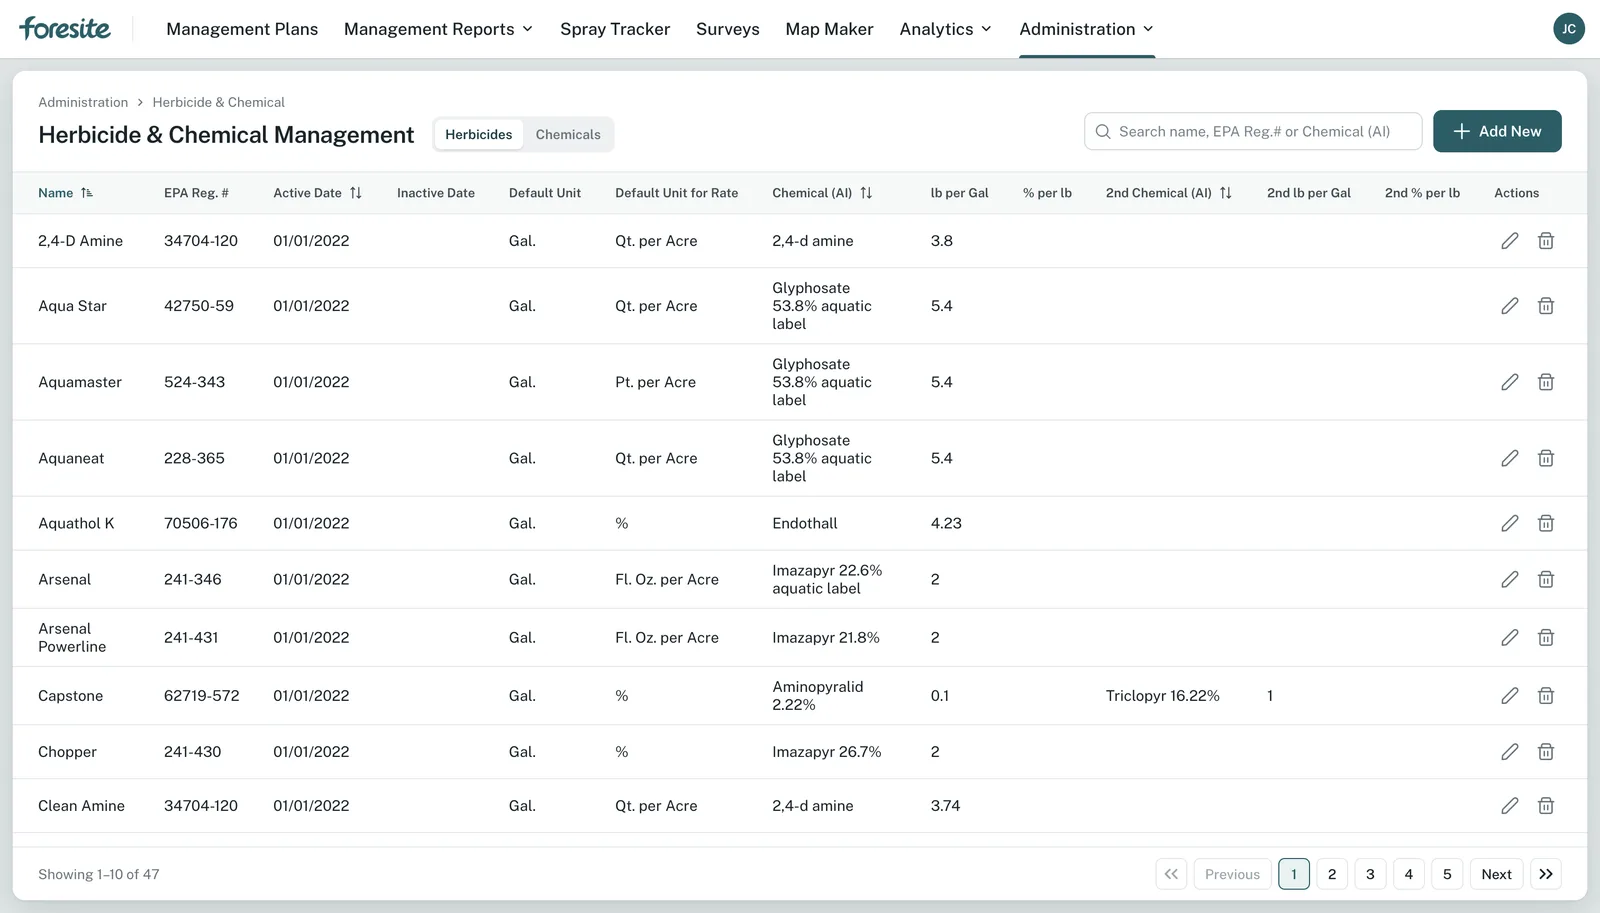The width and height of the screenshot is (1600, 913).
Task: Click the Endothall chemical cell
Action: click(805, 523)
